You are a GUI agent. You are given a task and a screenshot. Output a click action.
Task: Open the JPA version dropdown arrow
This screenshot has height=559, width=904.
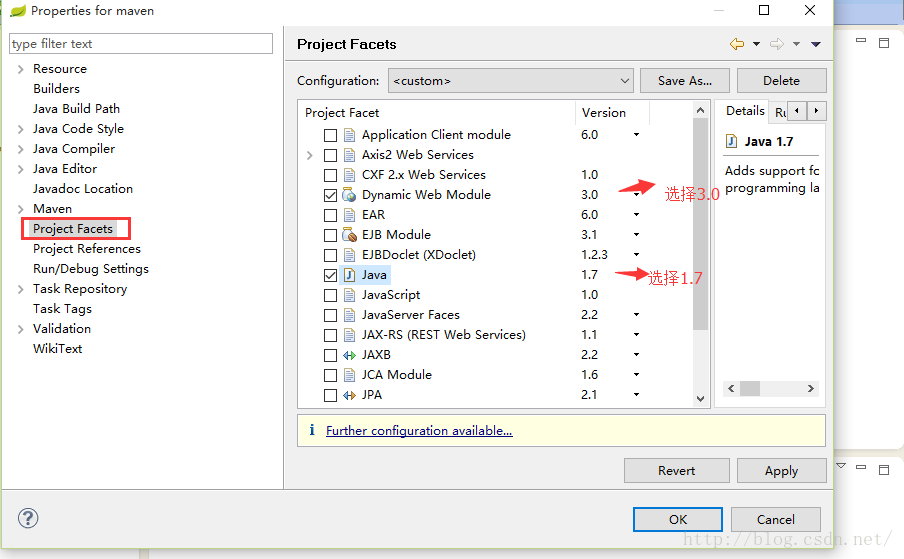(x=636, y=395)
